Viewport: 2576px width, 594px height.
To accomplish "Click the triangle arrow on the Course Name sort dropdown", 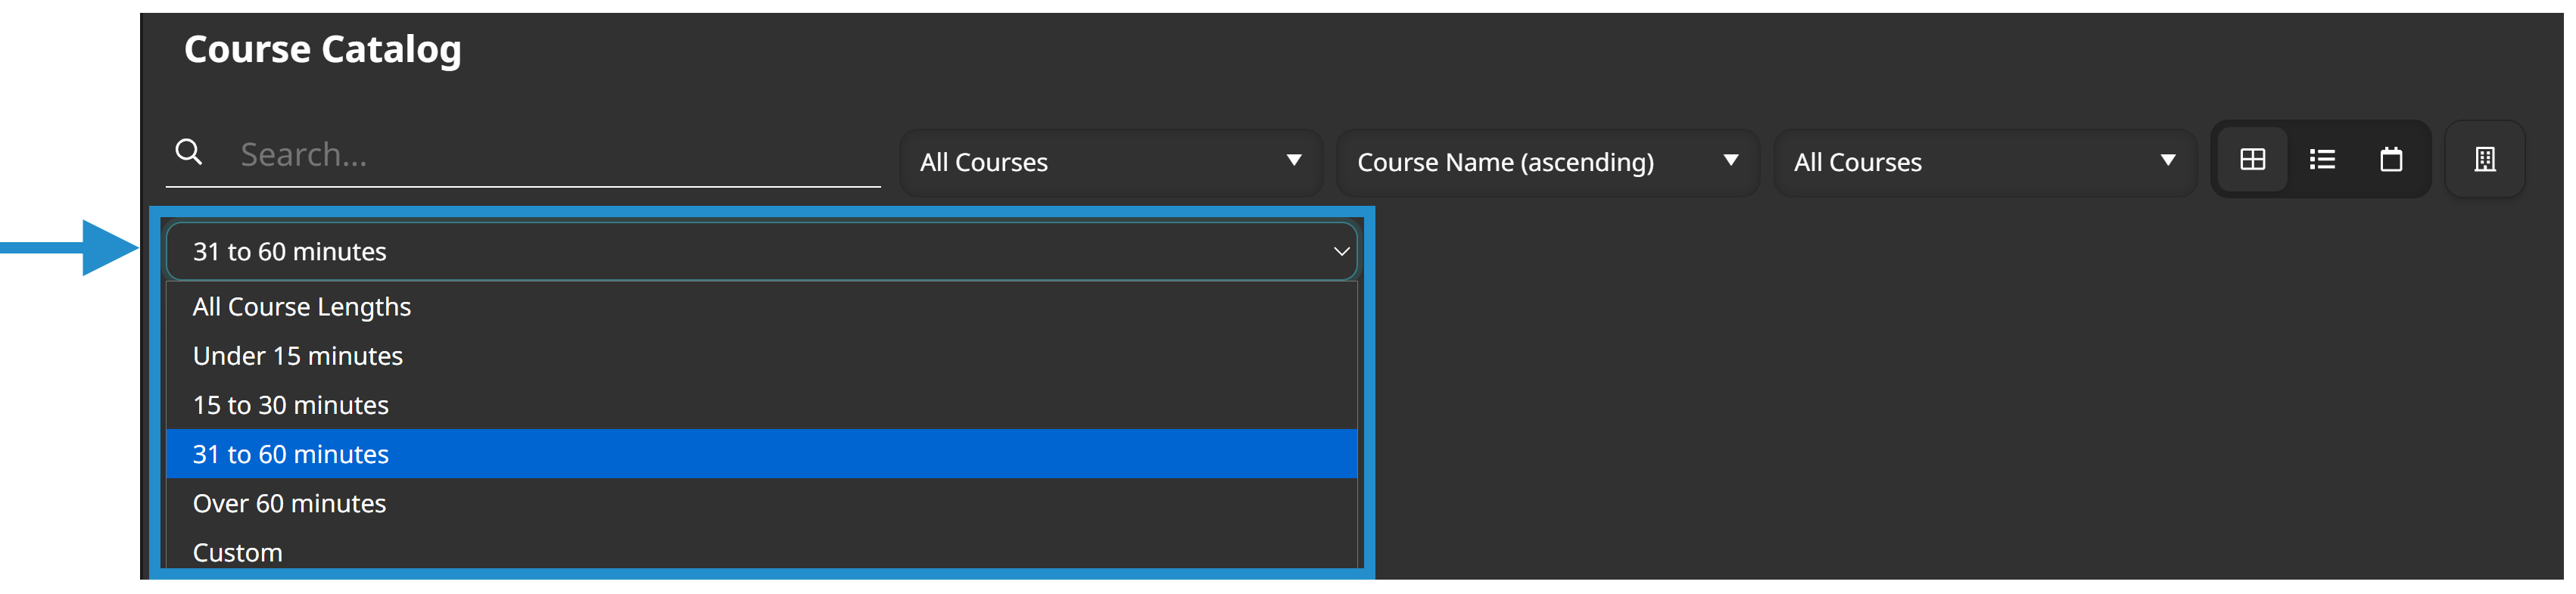I will [1731, 161].
